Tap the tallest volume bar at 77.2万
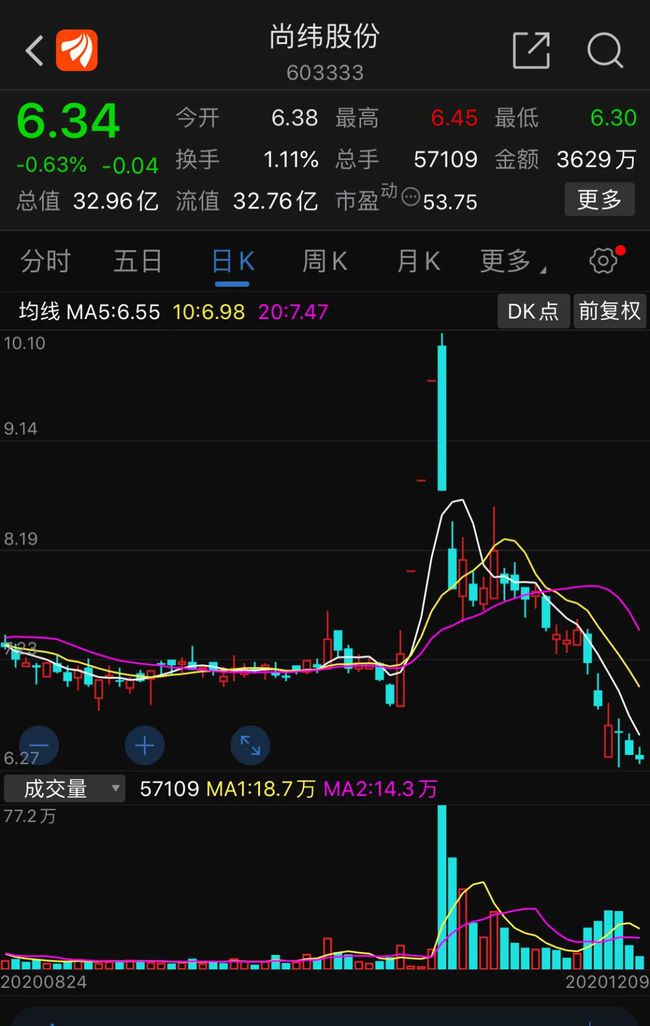The width and height of the screenshot is (650, 1026). [442, 887]
